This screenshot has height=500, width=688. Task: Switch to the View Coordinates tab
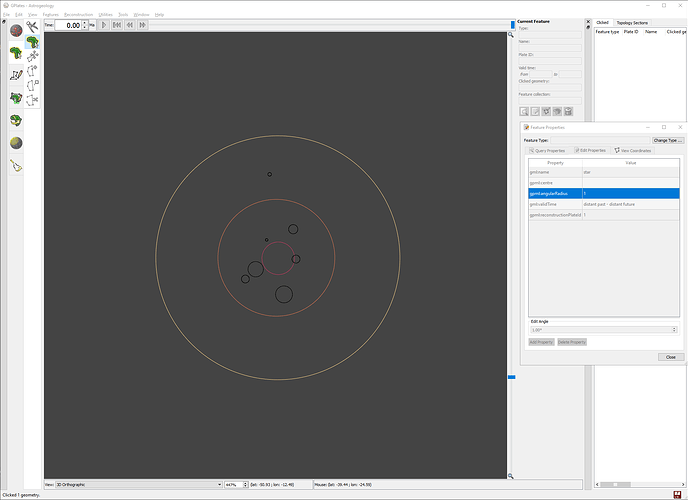click(633, 150)
